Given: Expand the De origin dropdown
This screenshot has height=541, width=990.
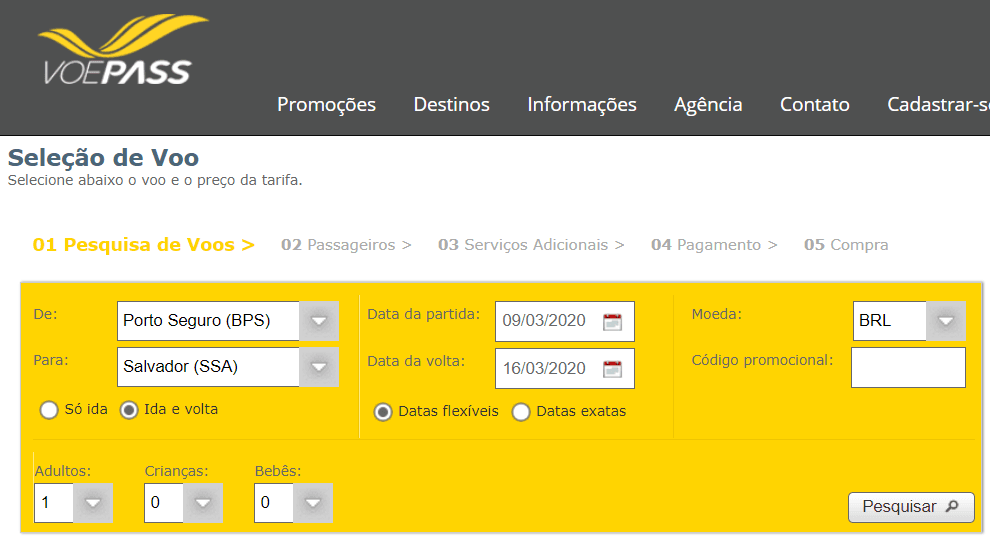Looking at the screenshot, I should pyautogui.click(x=319, y=321).
